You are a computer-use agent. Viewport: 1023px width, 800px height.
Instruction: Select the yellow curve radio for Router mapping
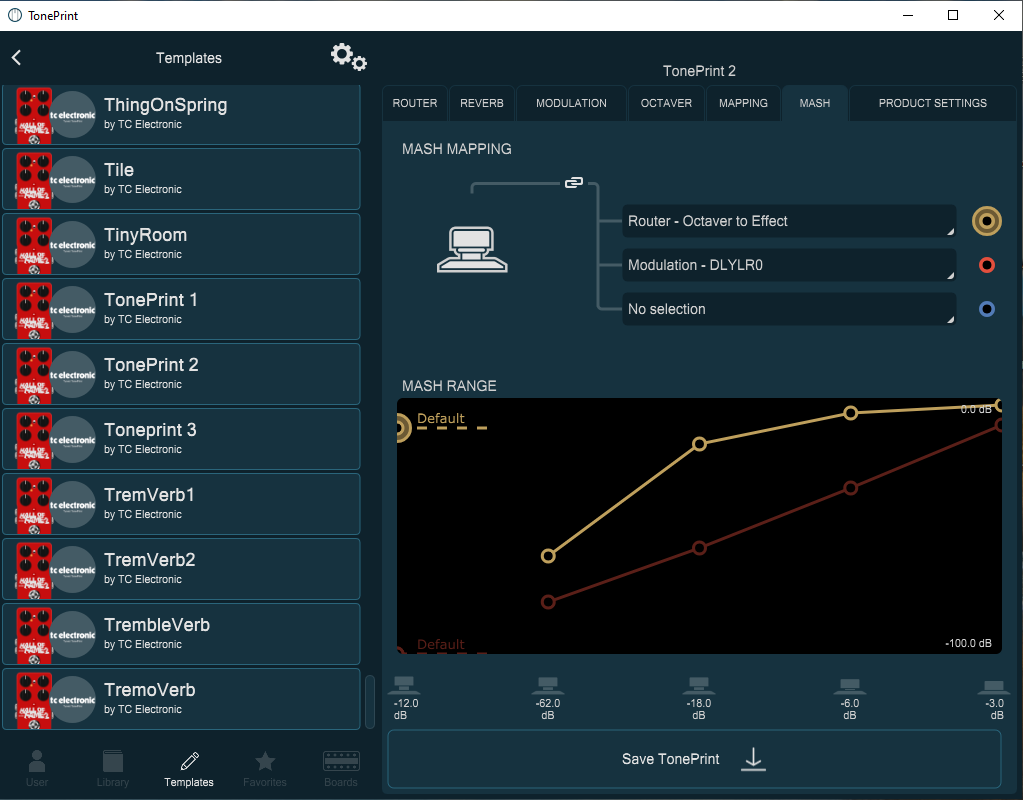(986, 221)
